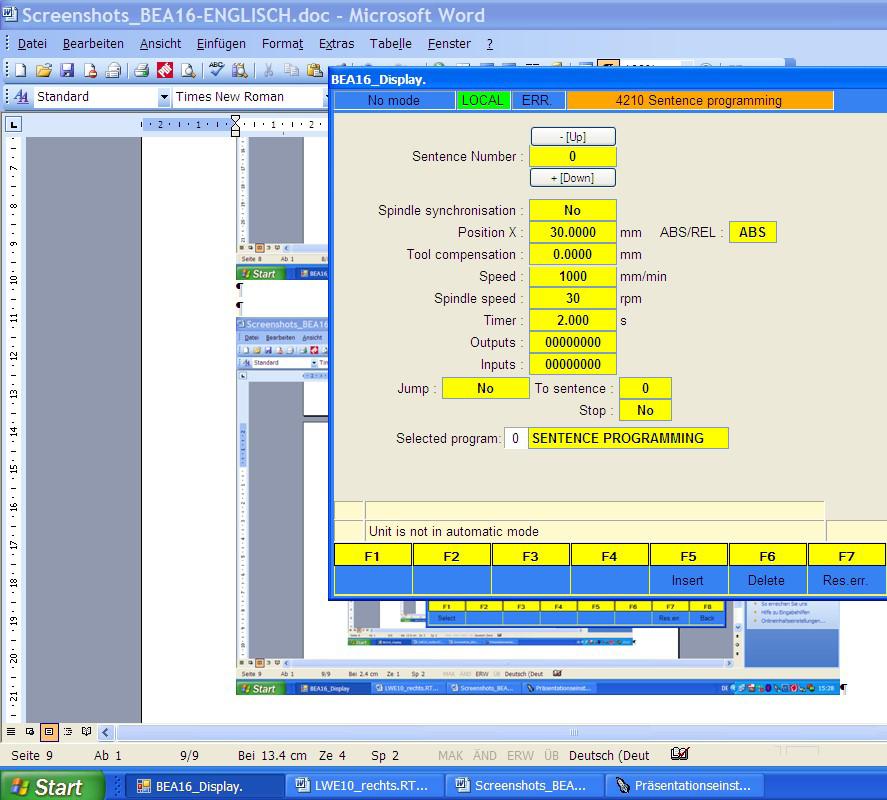The height and width of the screenshot is (800, 887).
Task: Click the Permission icon in Word toolbar
Action: pyautogui.click(x=90, y=70)
